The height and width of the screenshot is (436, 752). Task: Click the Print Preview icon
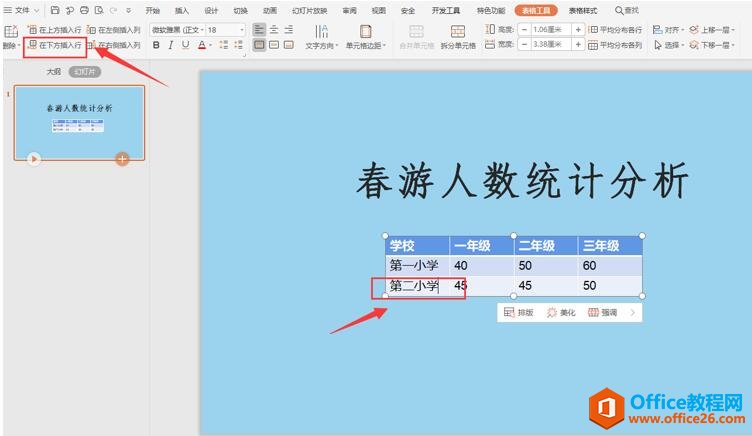[x=99, y=10]
